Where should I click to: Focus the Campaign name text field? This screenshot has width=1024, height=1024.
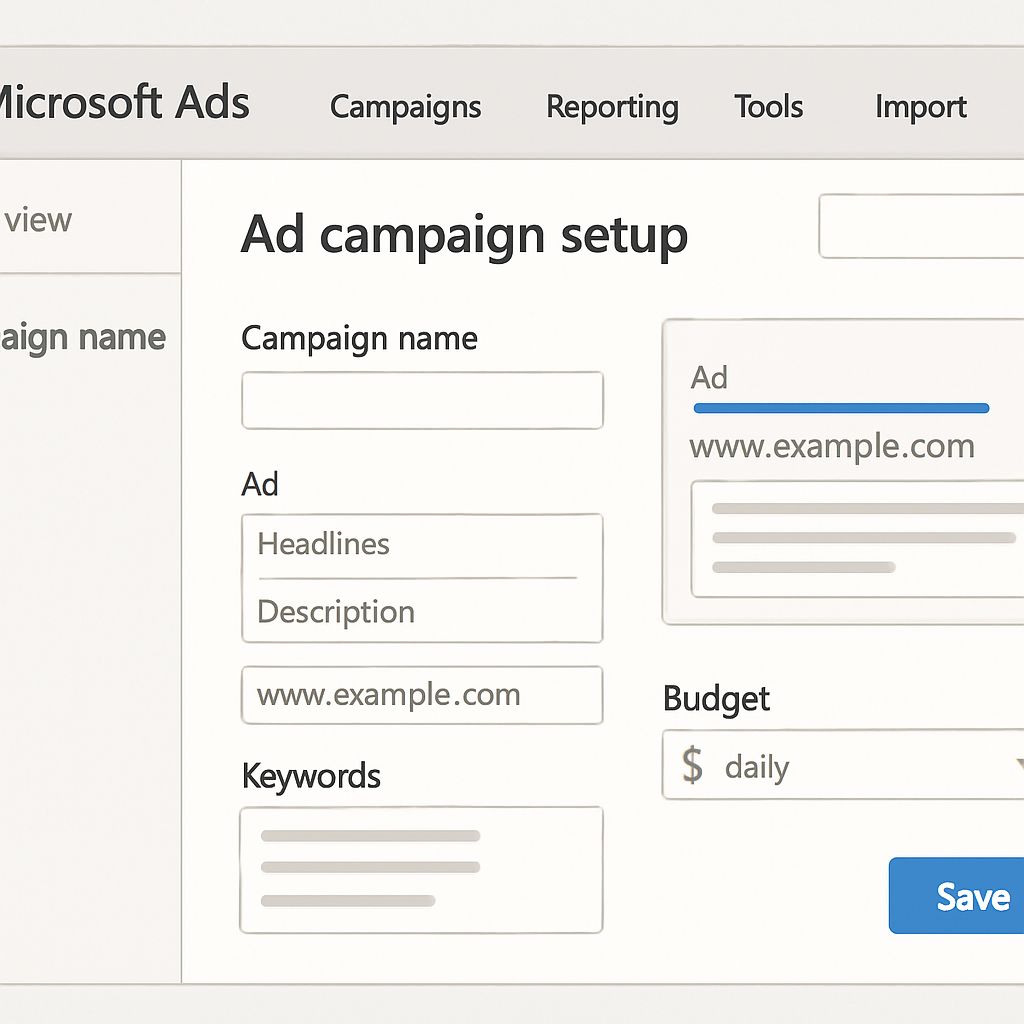coord(422,400)
